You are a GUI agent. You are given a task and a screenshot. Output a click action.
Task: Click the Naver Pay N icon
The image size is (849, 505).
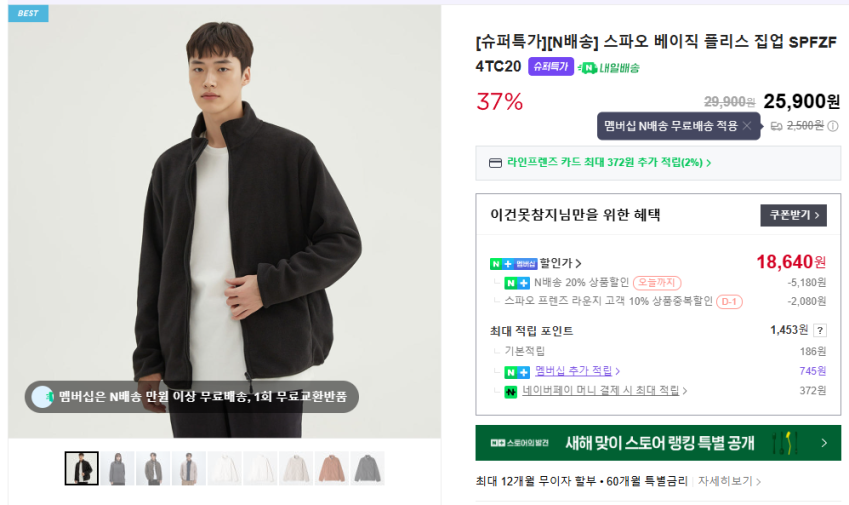(511, 391)
